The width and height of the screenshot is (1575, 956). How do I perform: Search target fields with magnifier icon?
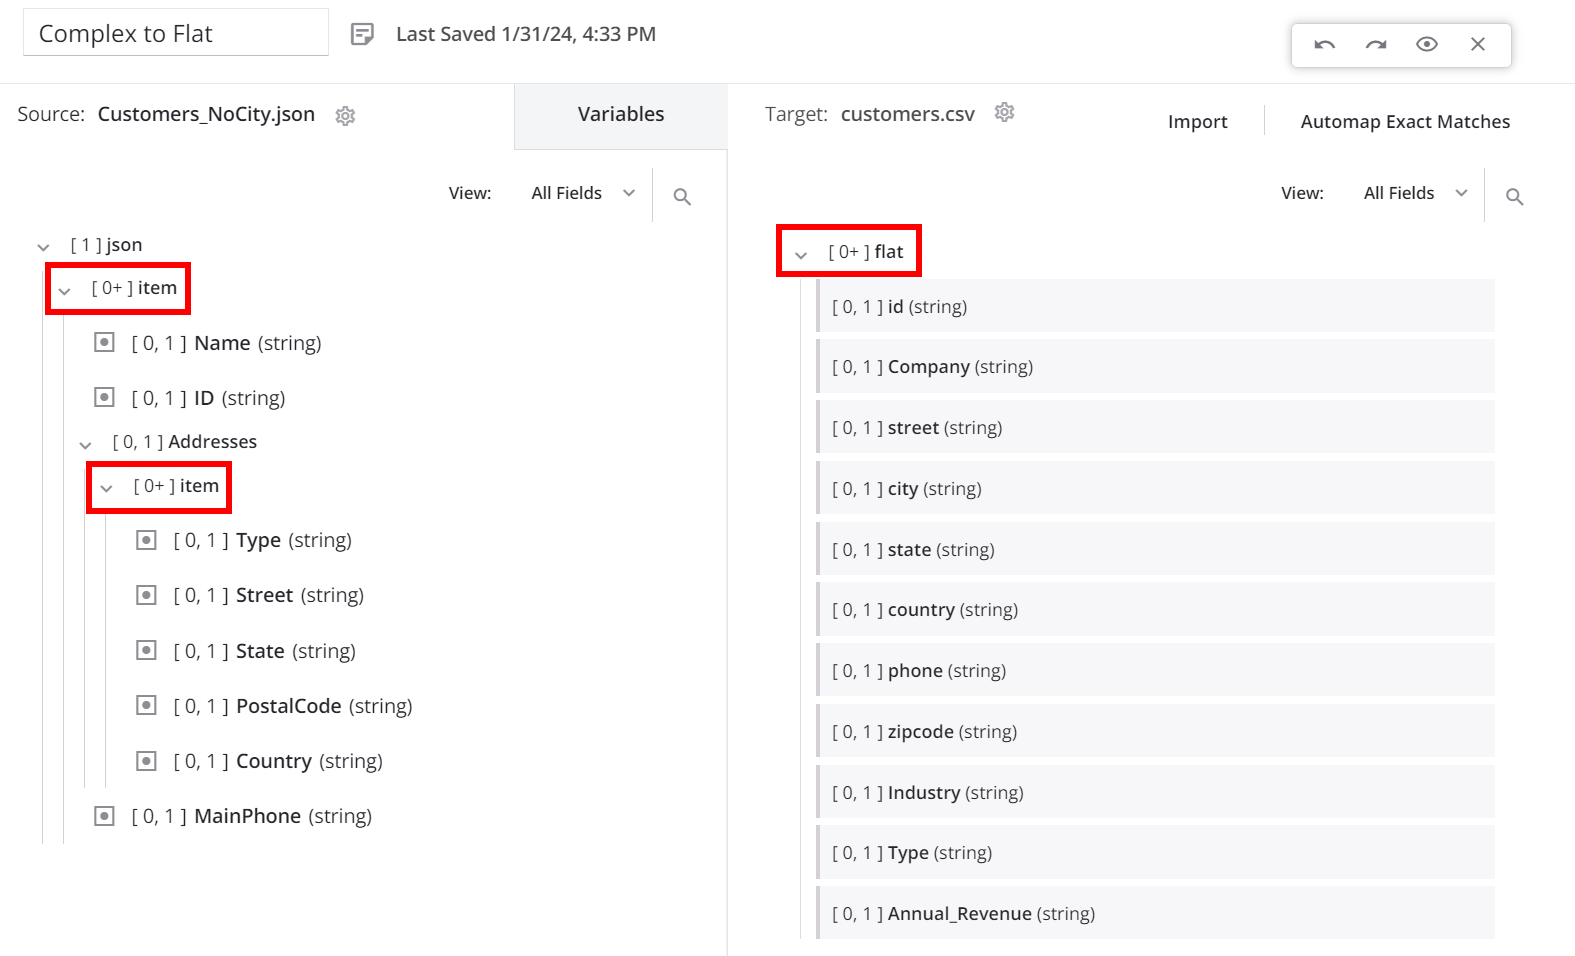point(1514,197)
